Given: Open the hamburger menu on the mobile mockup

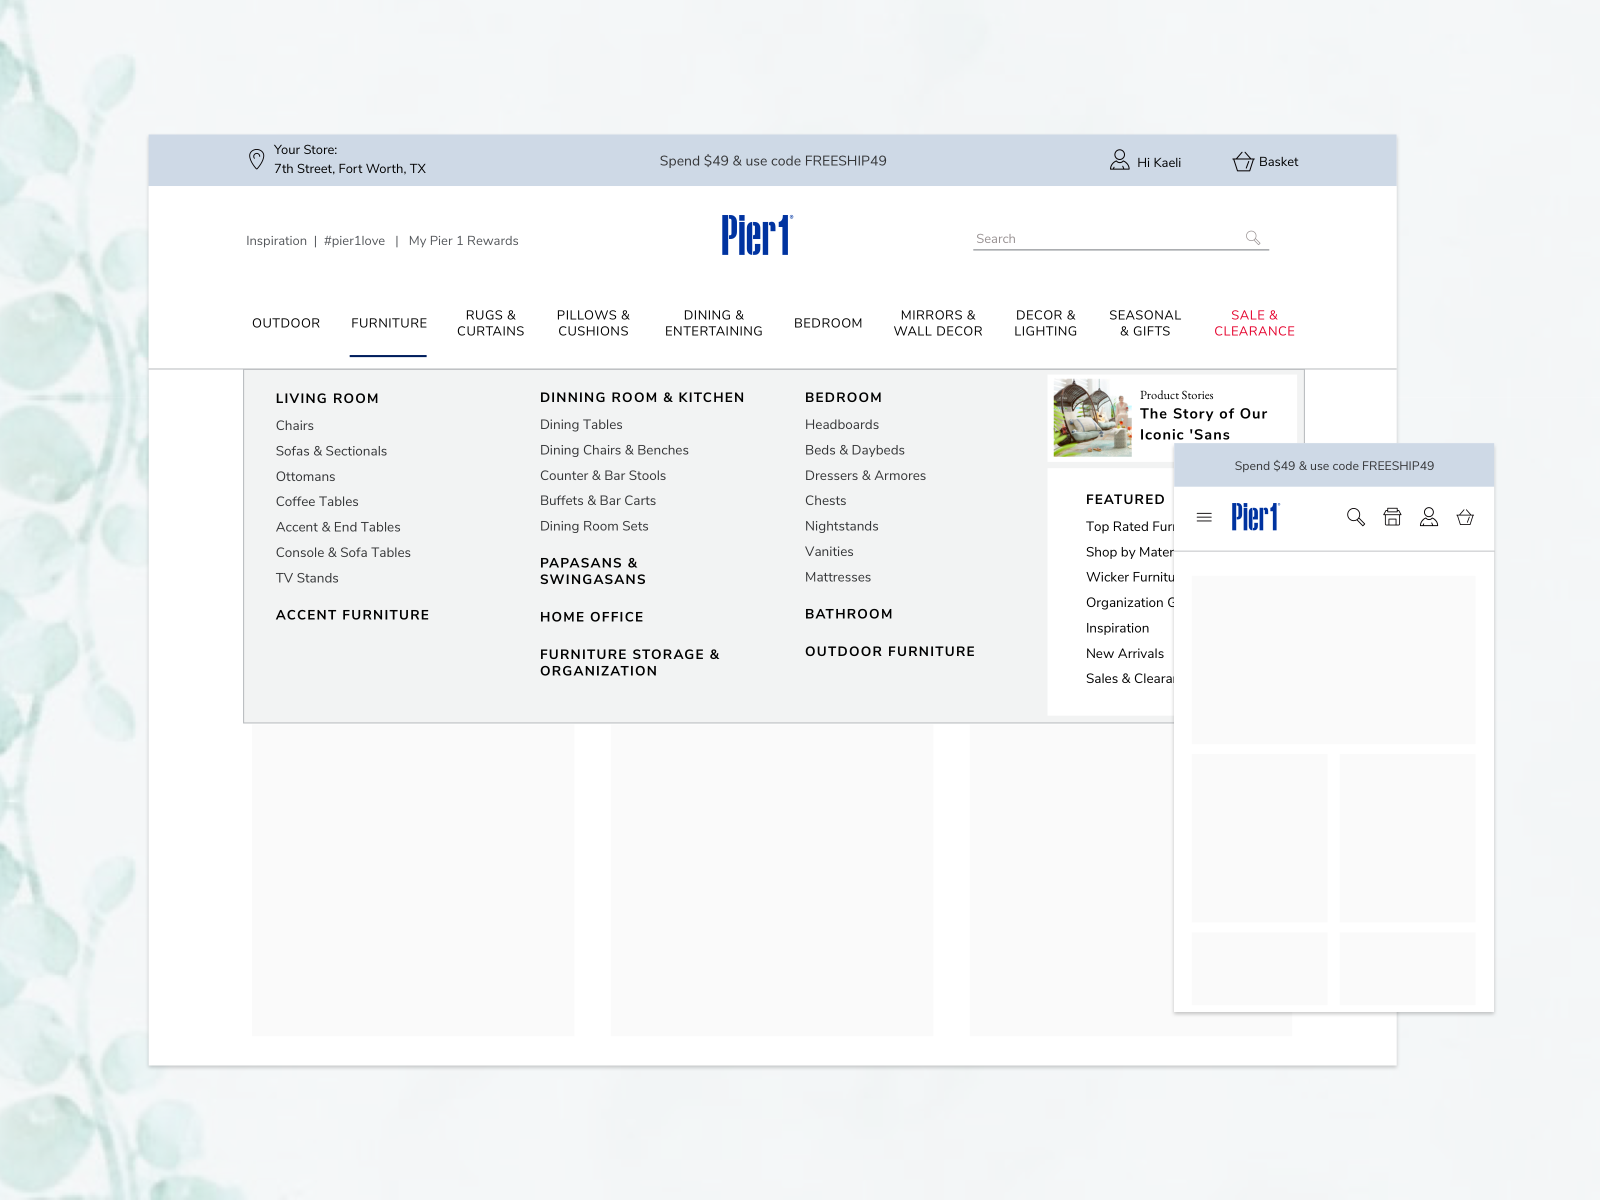Looking at the screenshot, I should point(1205,517).
